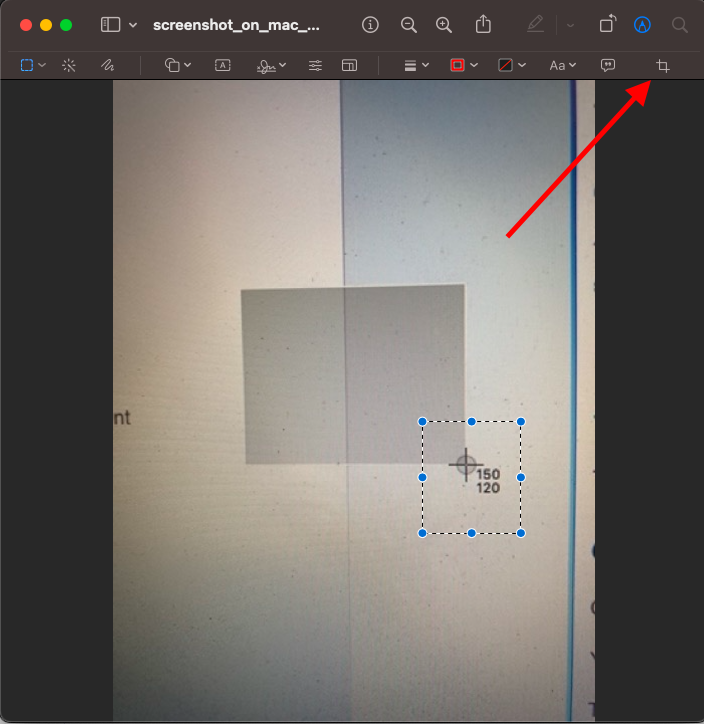The width and height of the screenshot is (704, 724).
Task: Open the search field icon
Action: coord(680,25)
